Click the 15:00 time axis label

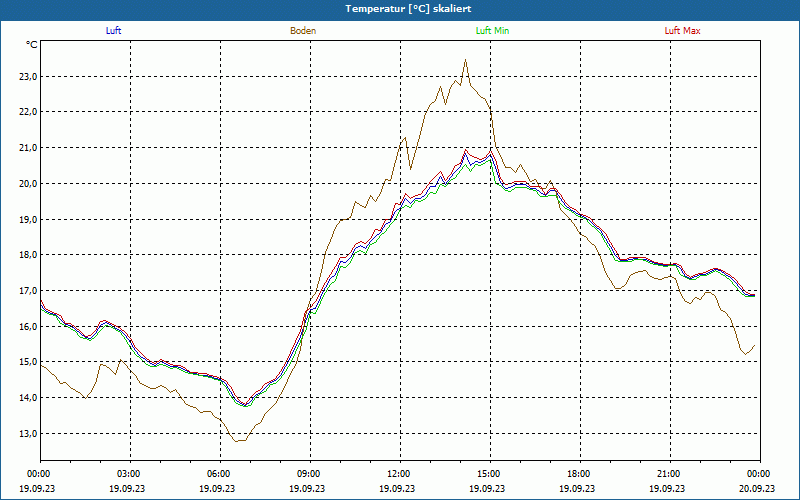click(490, 474)
